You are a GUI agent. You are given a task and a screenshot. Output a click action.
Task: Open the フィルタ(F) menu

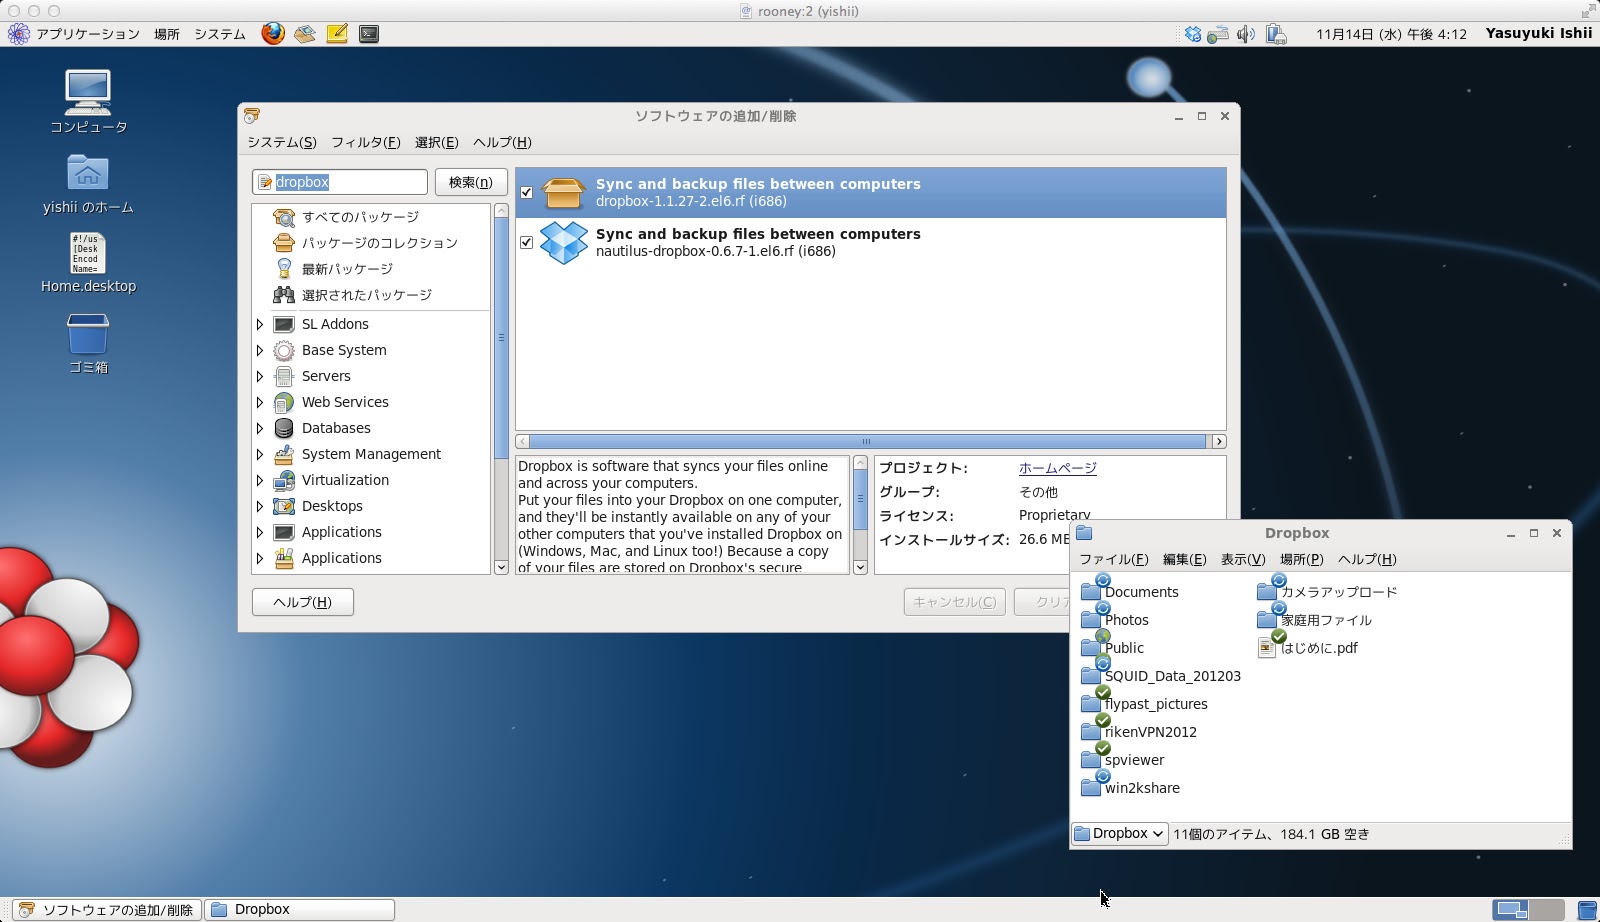point(366,142)
